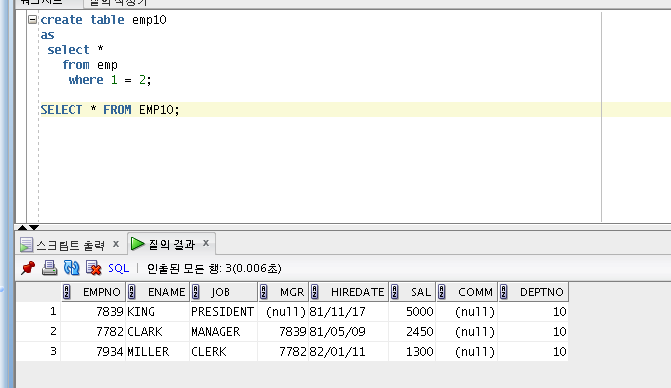Sort by ENAME column sort icon
Screen dimensions: 671x388
point(131,292)
